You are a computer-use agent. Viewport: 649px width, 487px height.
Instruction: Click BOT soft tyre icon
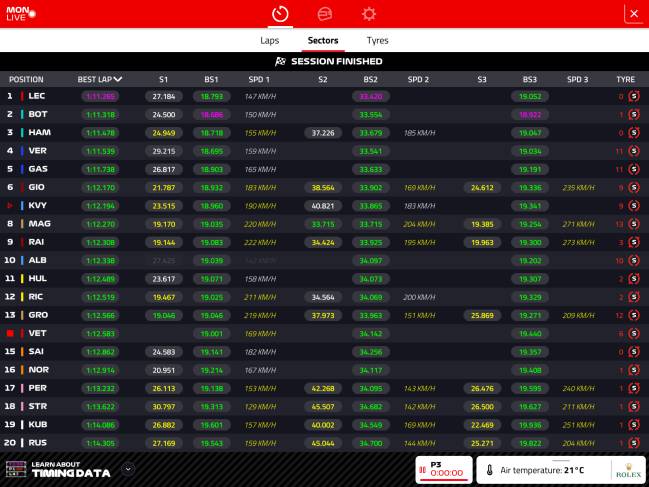pos(634,115)
